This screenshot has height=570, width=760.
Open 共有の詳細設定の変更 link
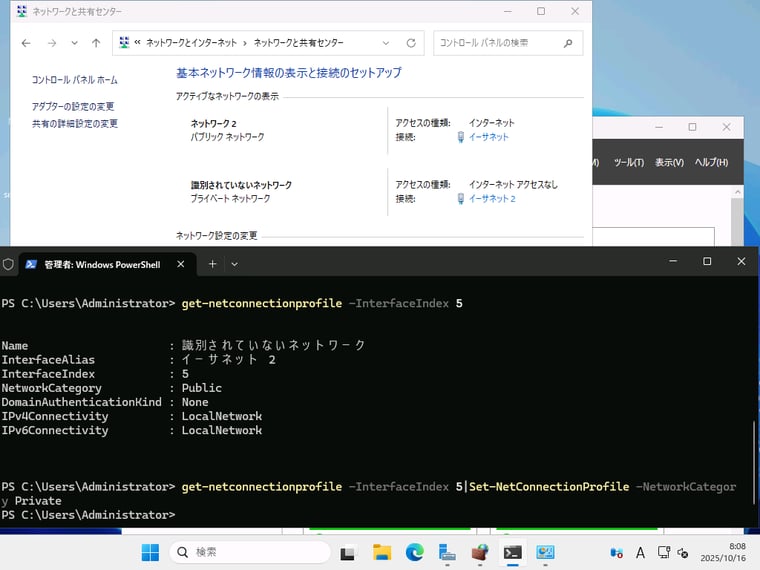coord(75,124)
